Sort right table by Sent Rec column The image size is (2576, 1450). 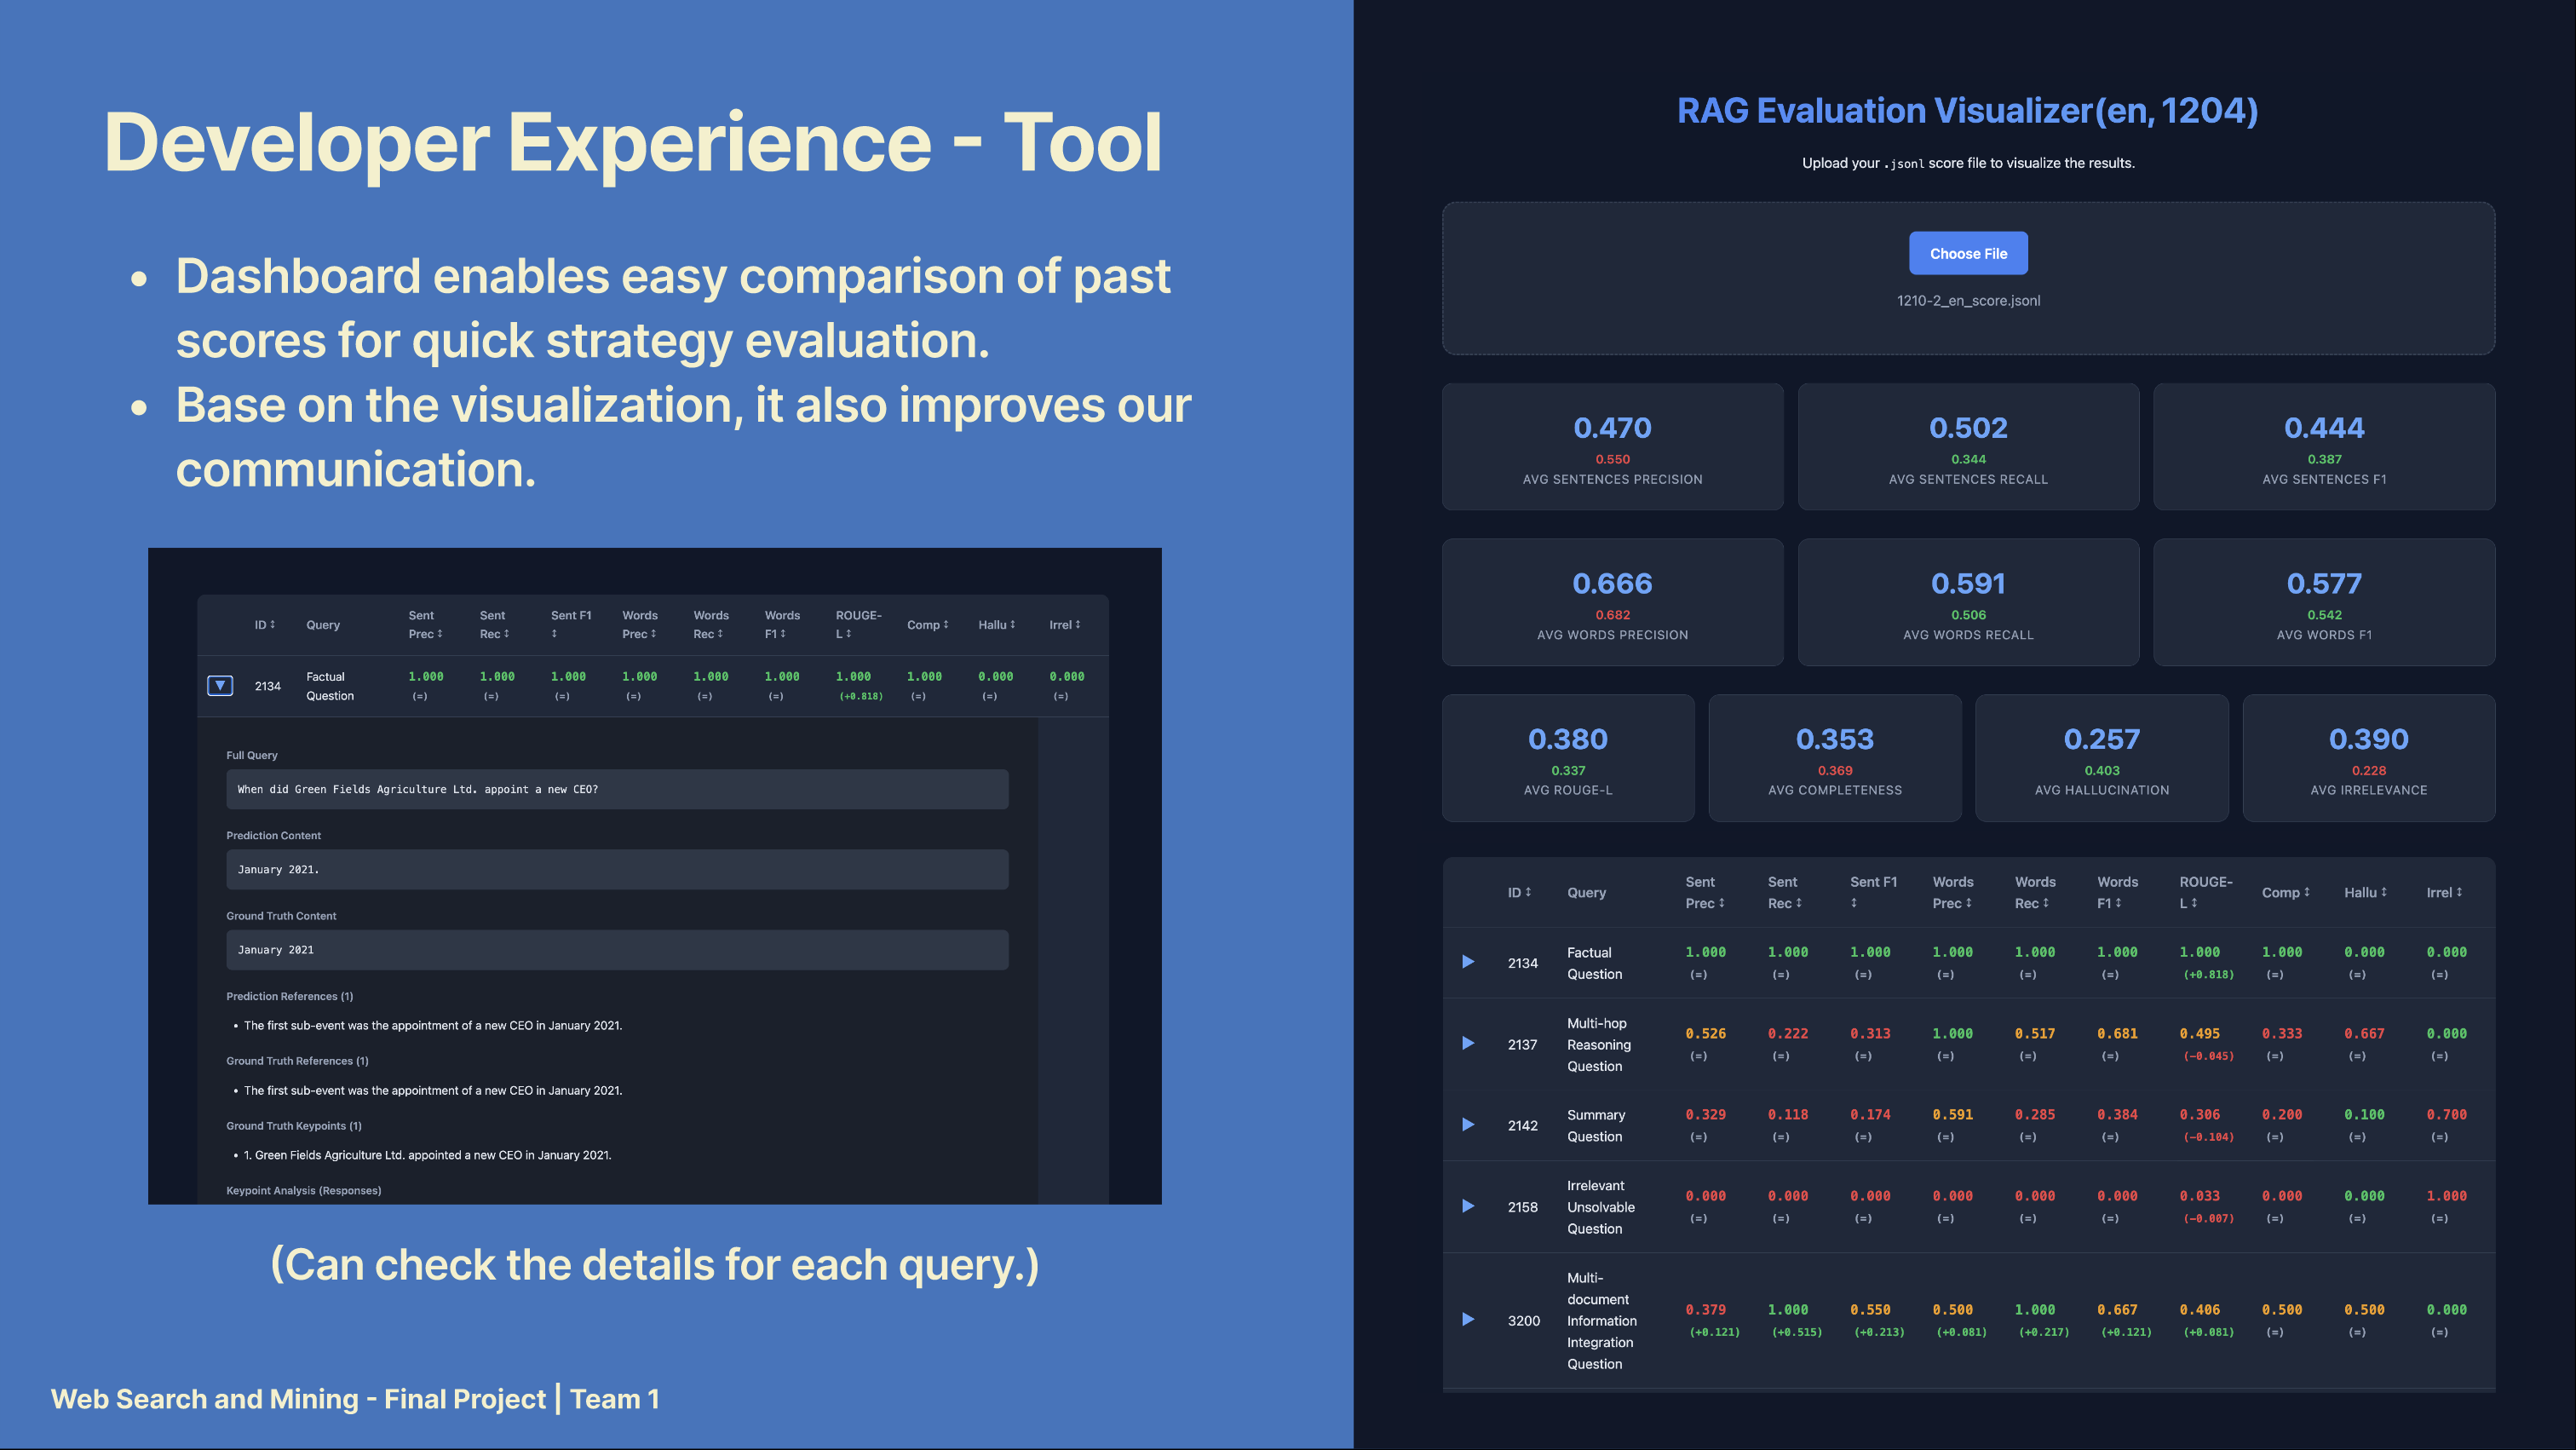[1784, 892]
